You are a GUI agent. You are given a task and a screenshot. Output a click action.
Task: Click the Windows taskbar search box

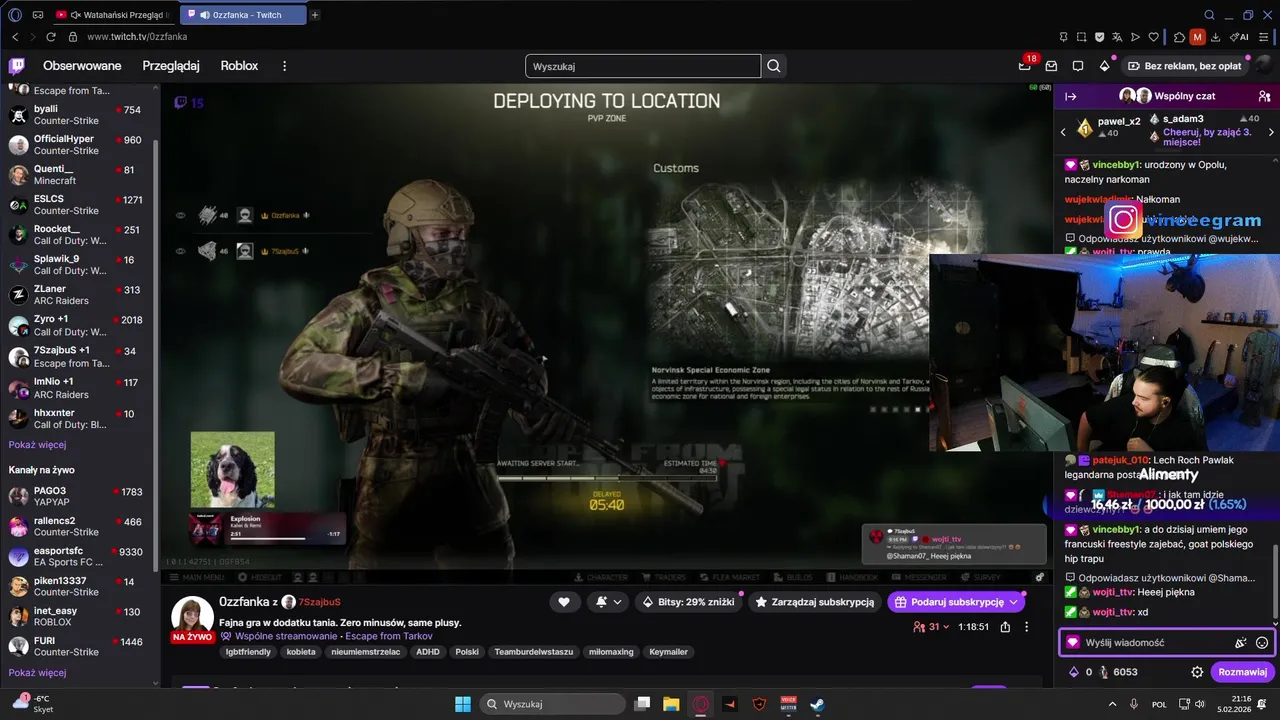[553, 704]
